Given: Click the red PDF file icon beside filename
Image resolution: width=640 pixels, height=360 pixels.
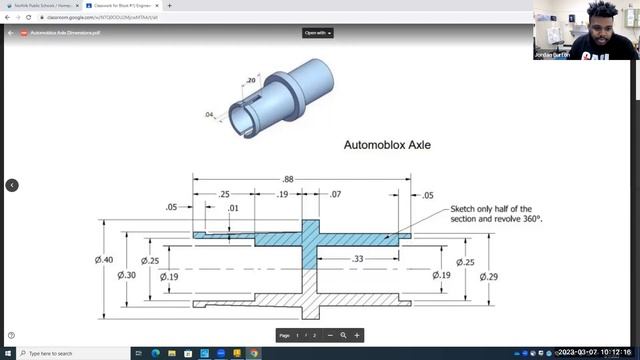Looking at the screenshot, I should (24, 33).
